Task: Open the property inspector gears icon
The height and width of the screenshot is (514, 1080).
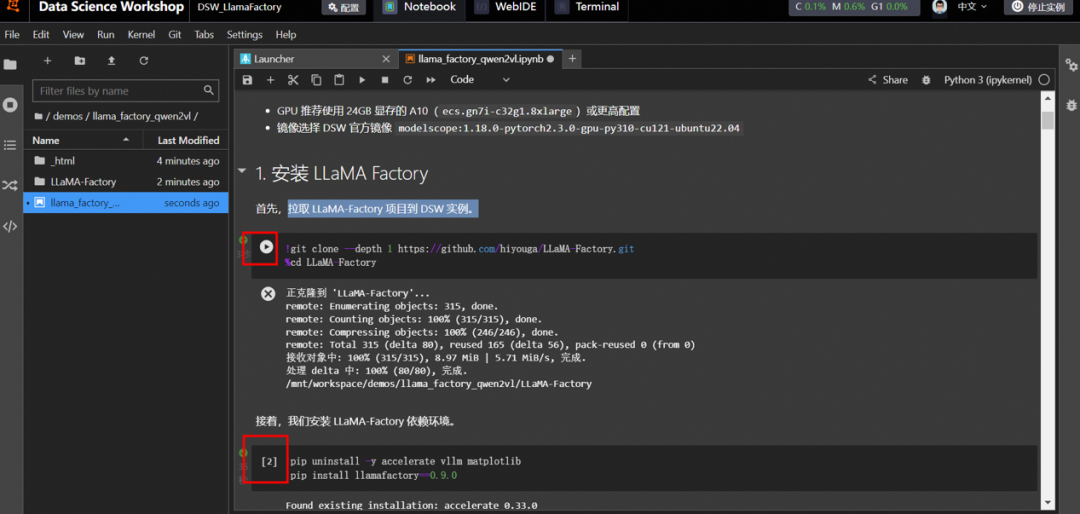Action: [x=1071, y=64]
